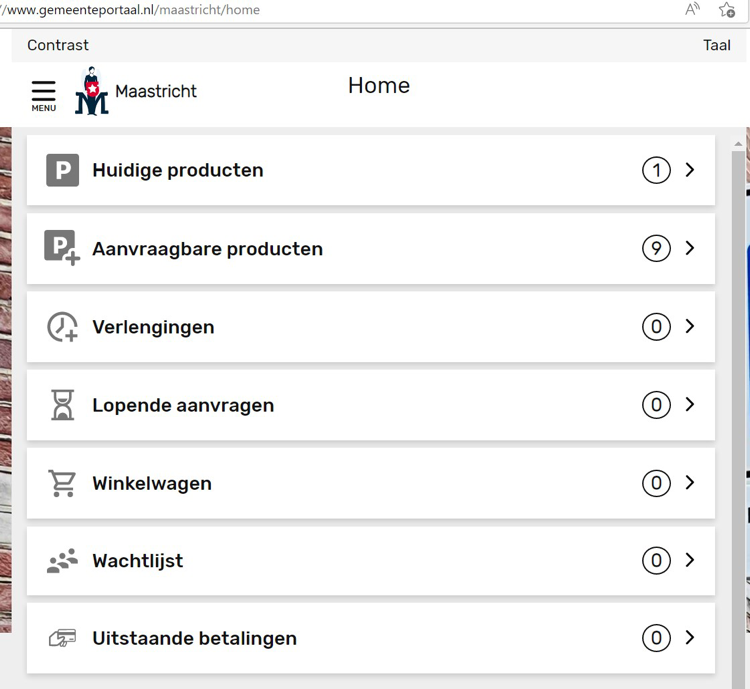Image resolution: width=750 pixels, height=689 pixels.
Task: Click the count badge on Aanvraagbare producten
Action: coord(656,248)
